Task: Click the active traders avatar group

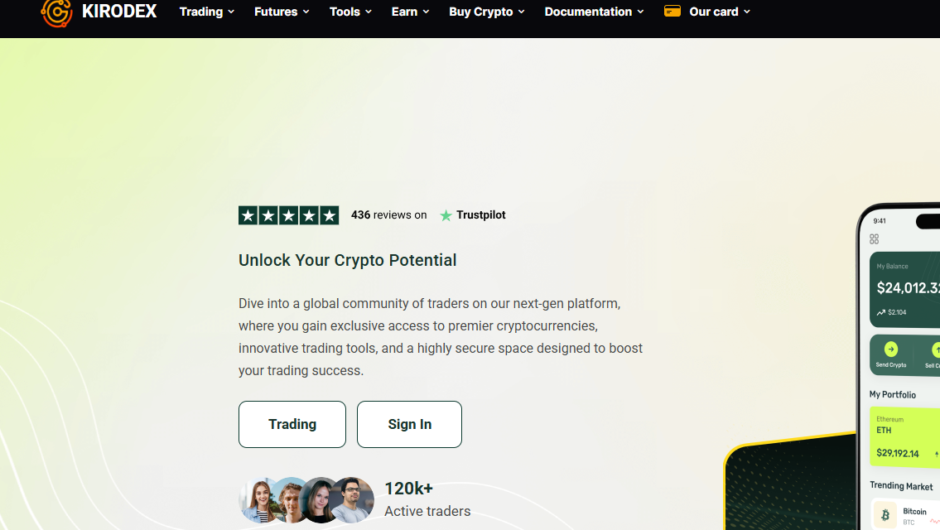Action: (x=306, y=500)
